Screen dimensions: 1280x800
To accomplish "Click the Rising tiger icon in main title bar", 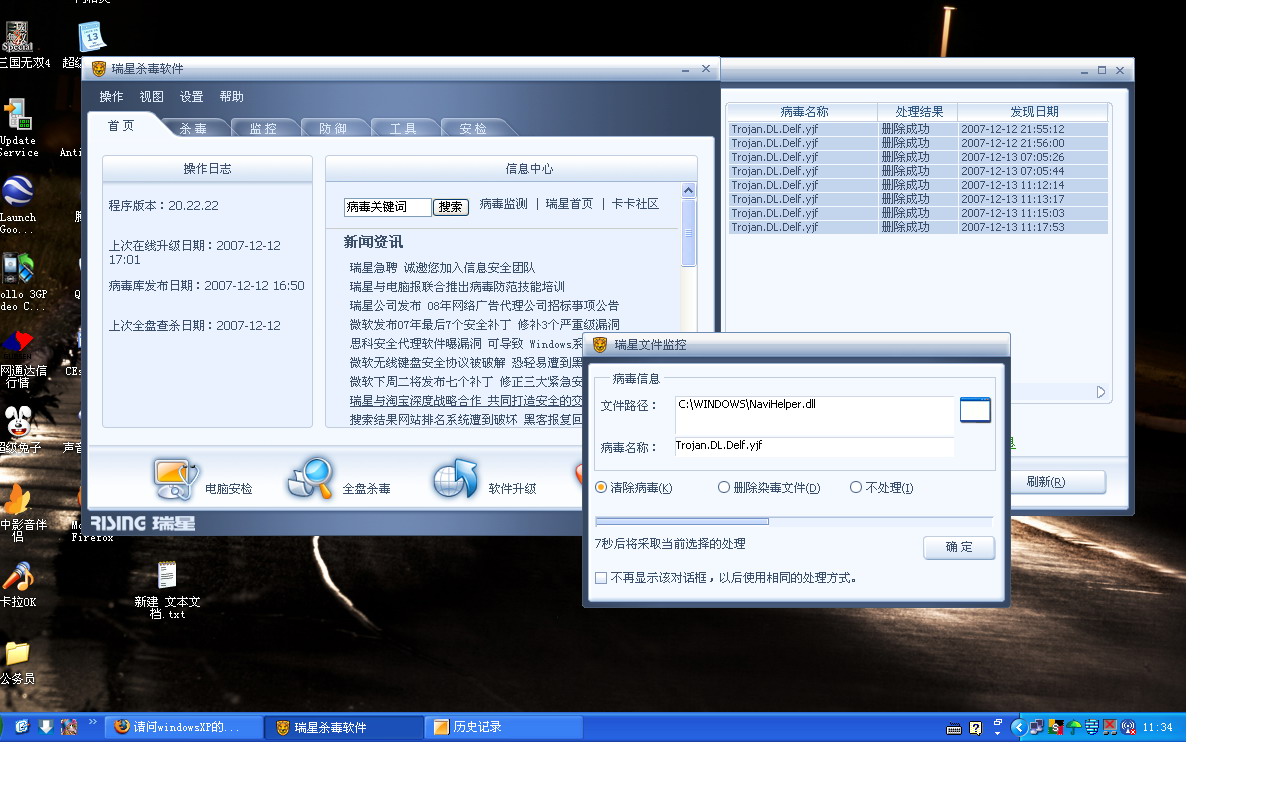I will click(99, 69).
